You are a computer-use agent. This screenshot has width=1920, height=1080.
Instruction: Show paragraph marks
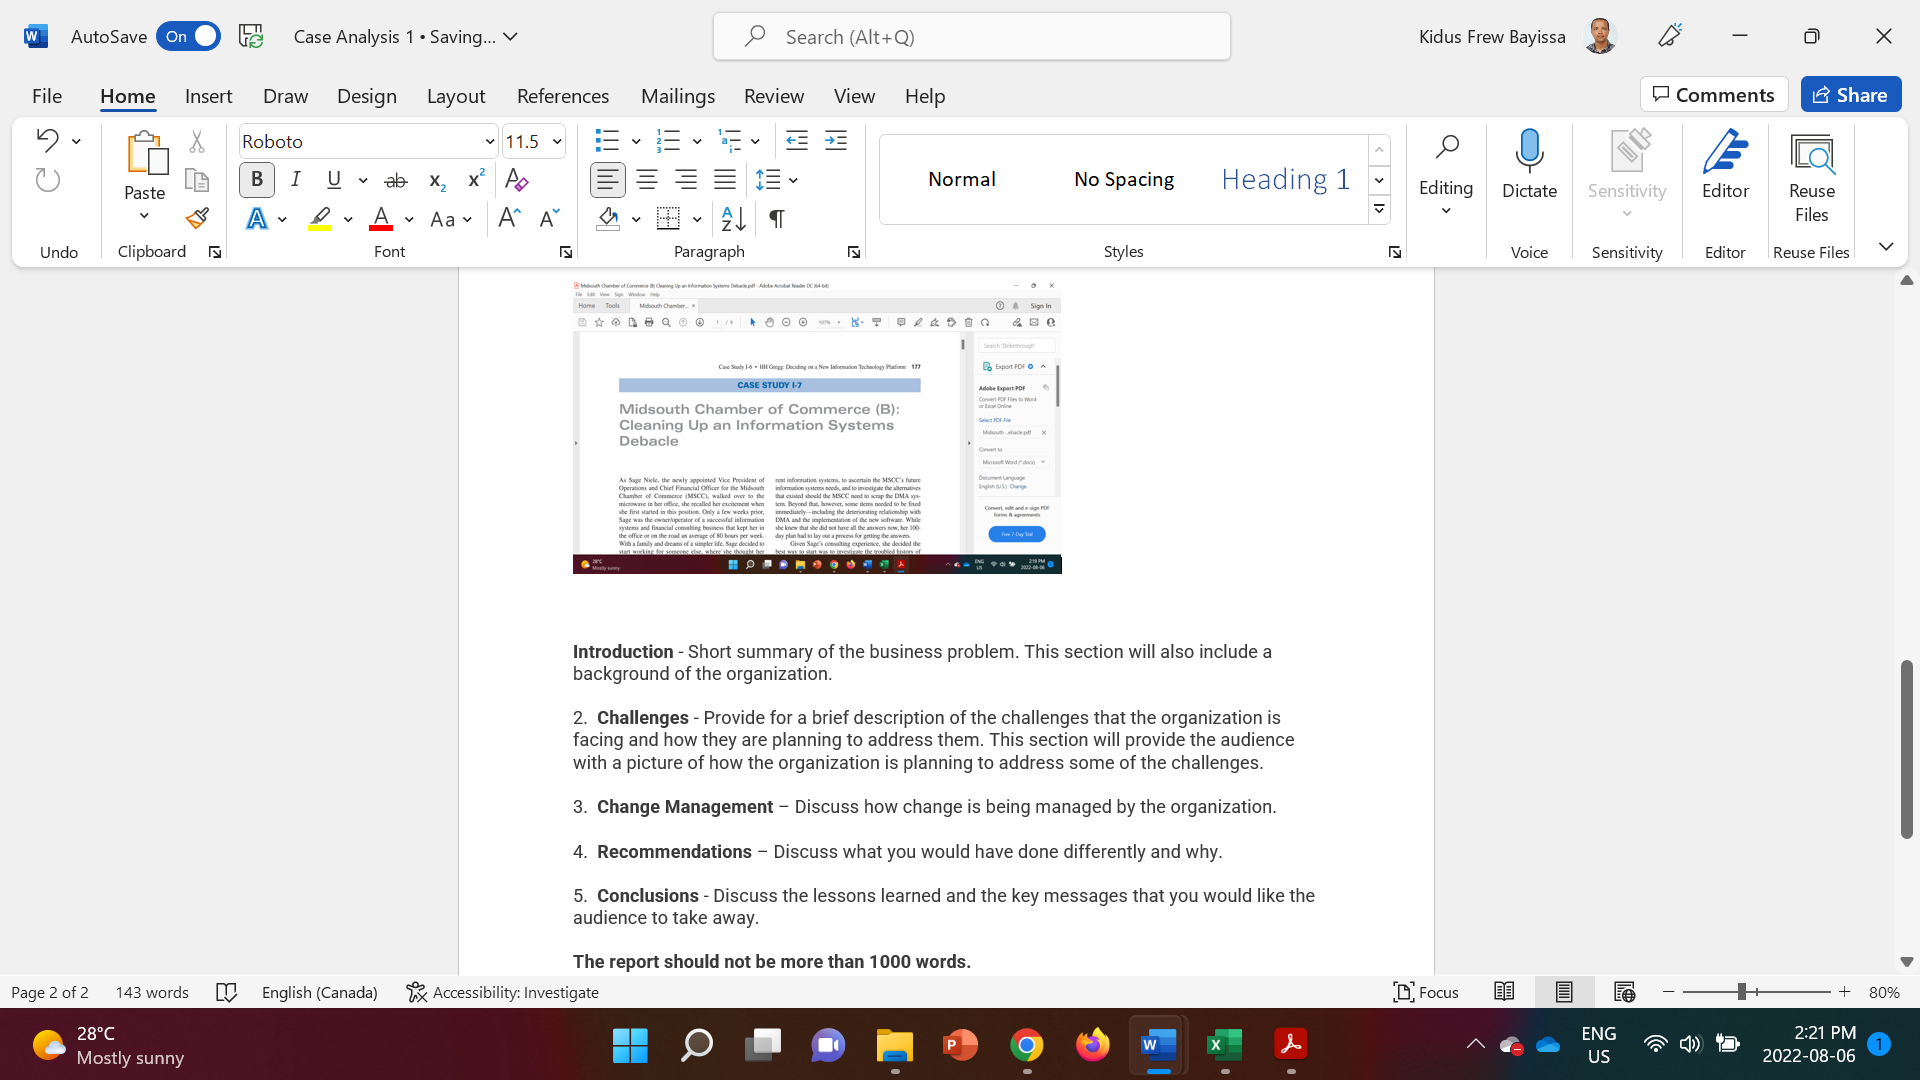pos(777,219)
